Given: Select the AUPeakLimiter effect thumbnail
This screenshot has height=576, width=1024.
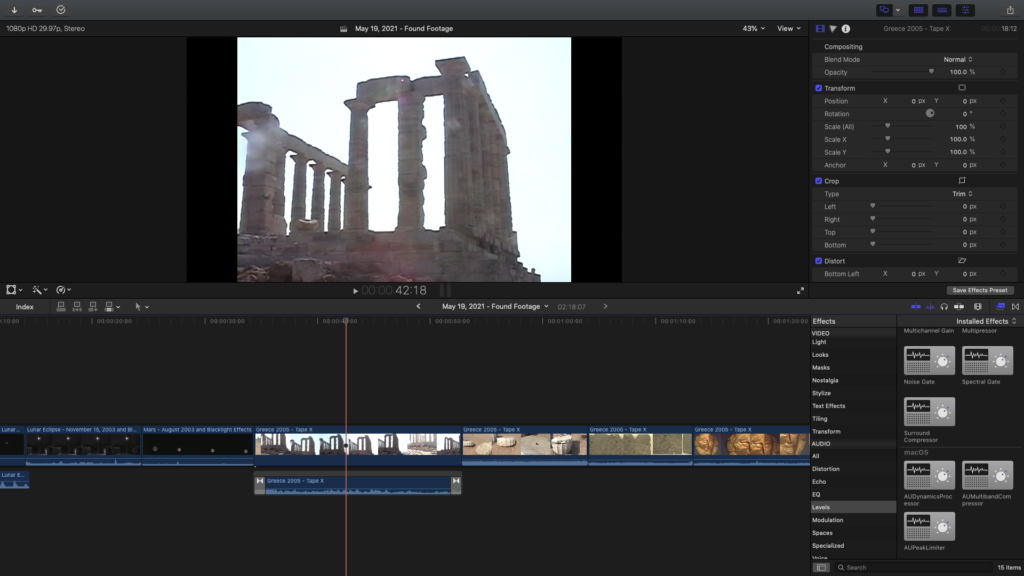Looking at the screenshot, I should (929, 526).
